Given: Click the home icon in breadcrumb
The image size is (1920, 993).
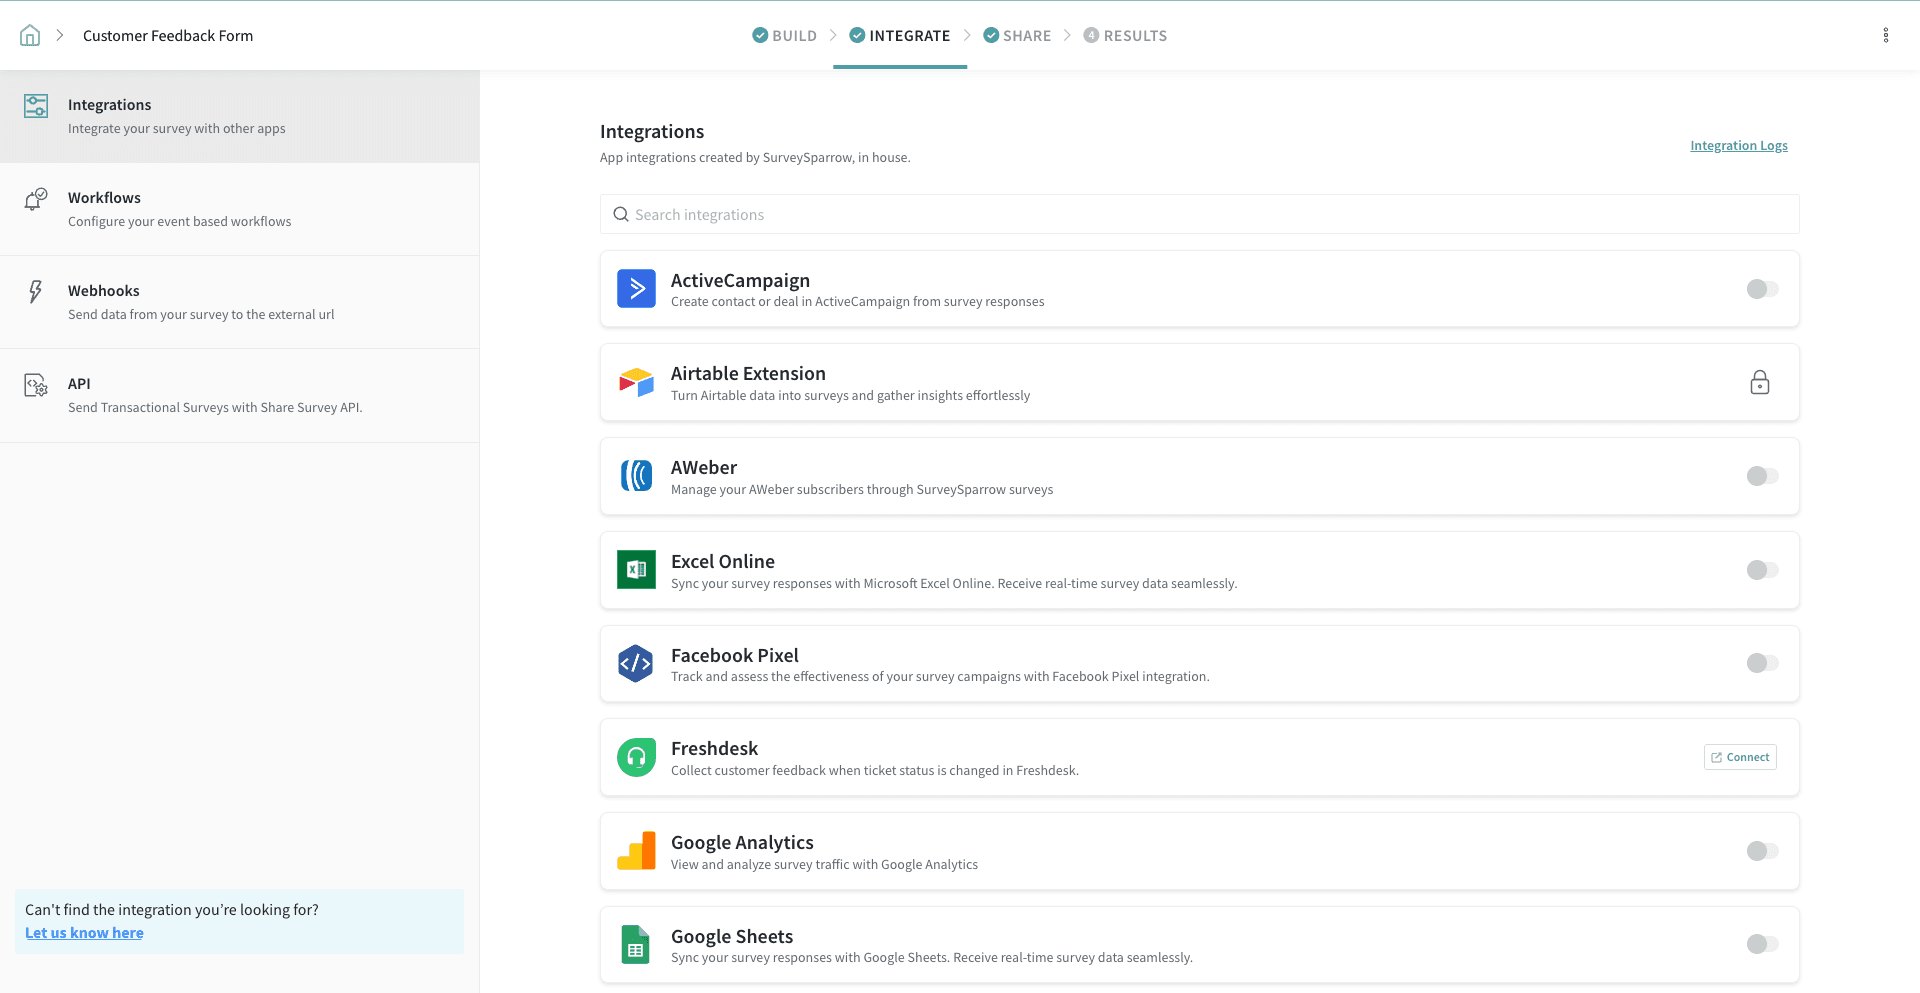Looking at the screenshot, I should click(30, 36).
